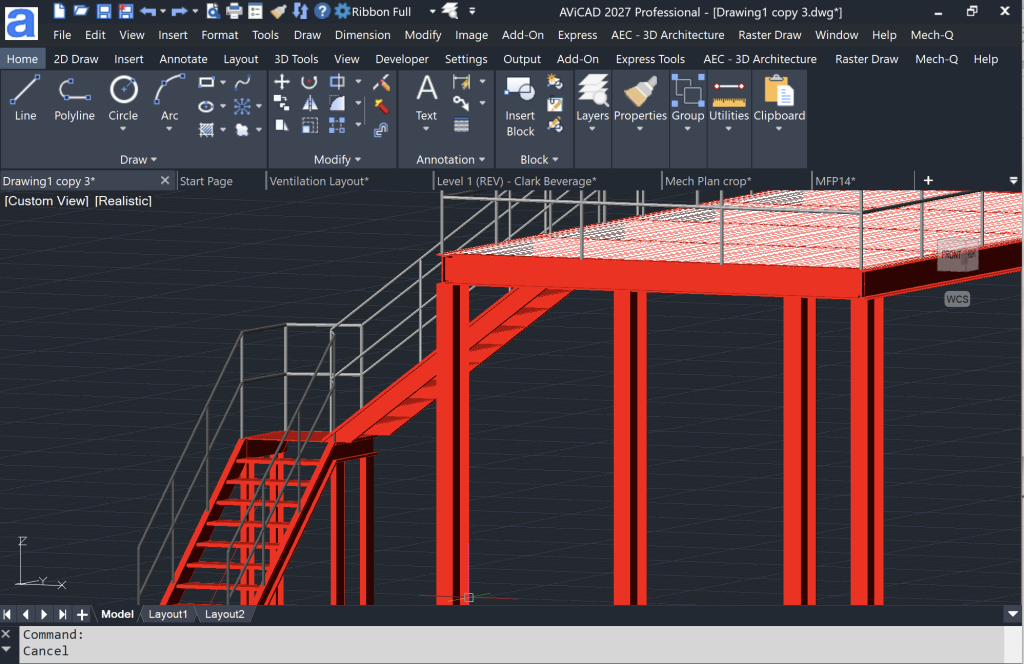Open the Format menu
Screen dimensions: 1024x664
pos(219,35)
